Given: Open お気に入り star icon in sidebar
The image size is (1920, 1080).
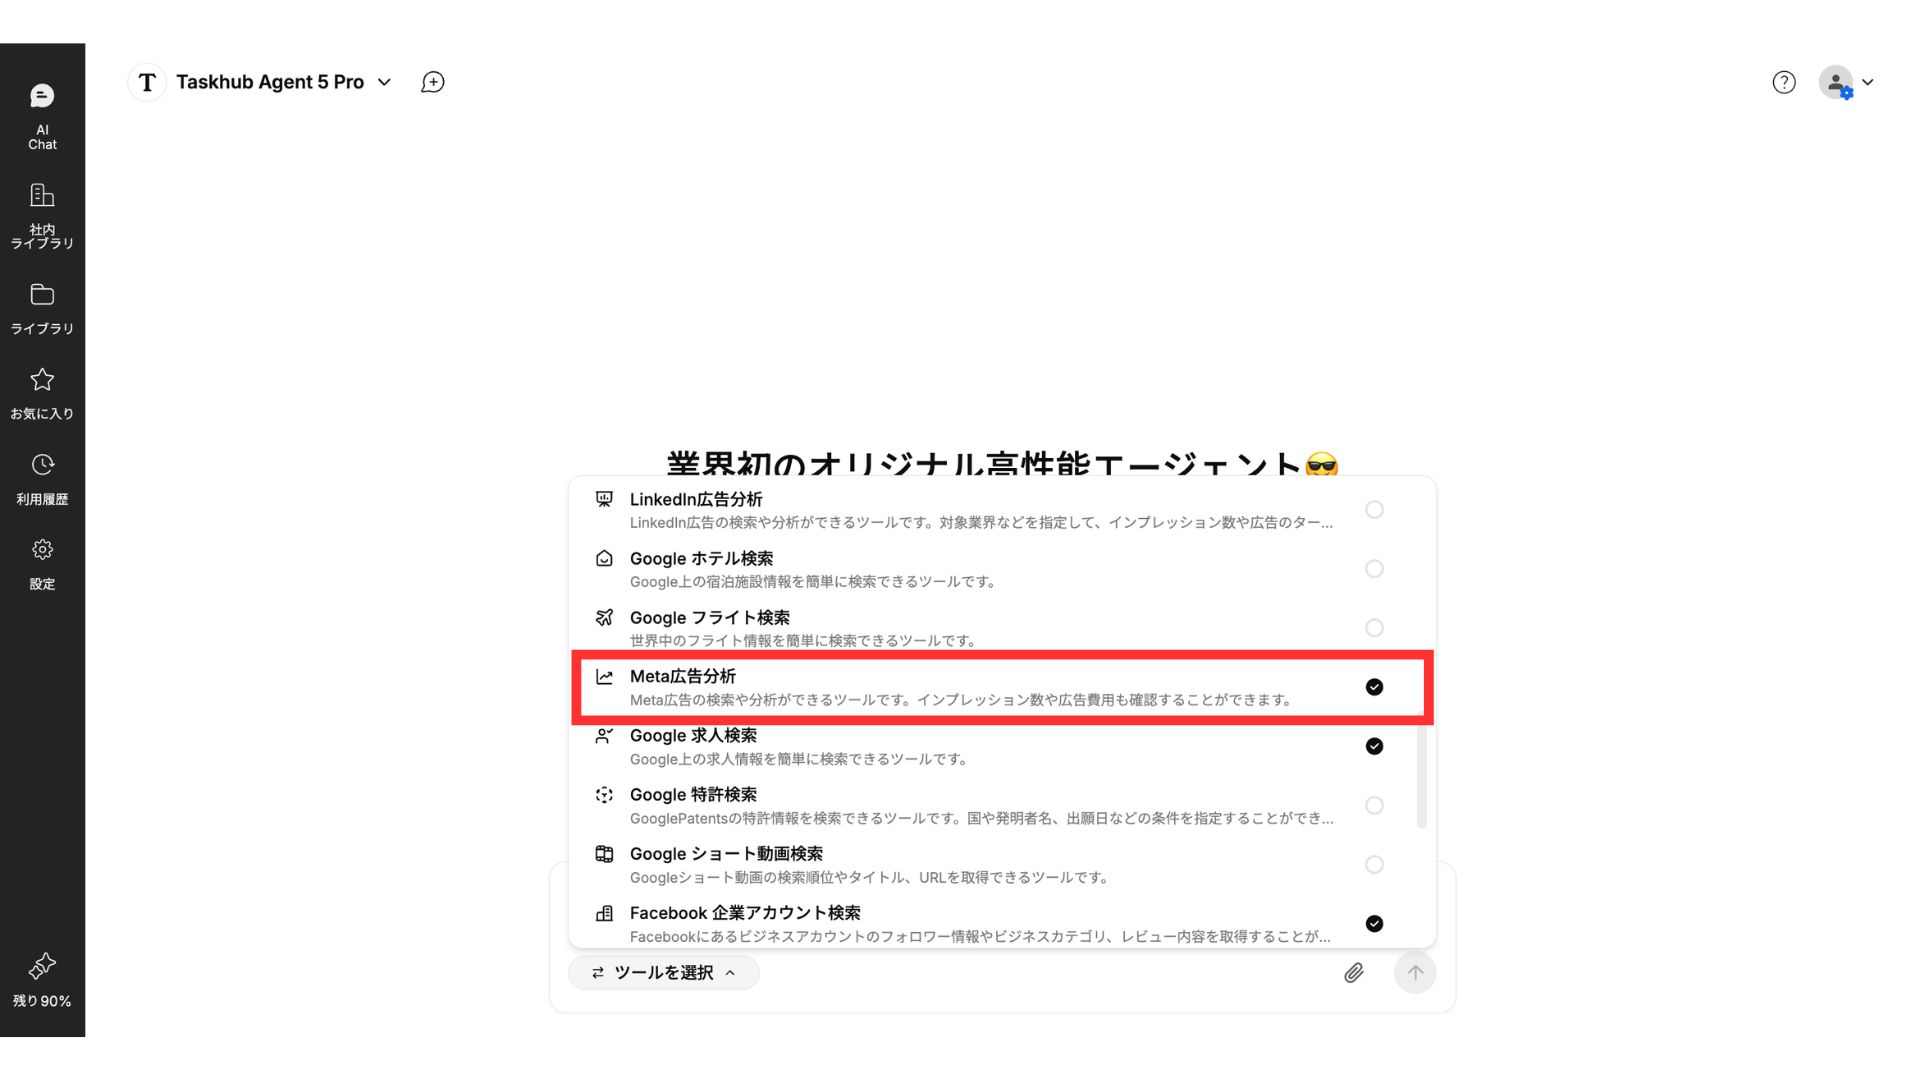Looking at the screenshot, I should click(x=42, y=380).
